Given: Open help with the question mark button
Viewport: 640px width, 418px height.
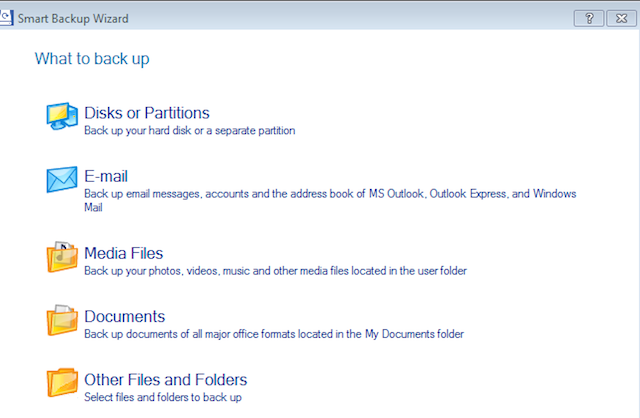Looking at the screenshot, I should [589, 18].
